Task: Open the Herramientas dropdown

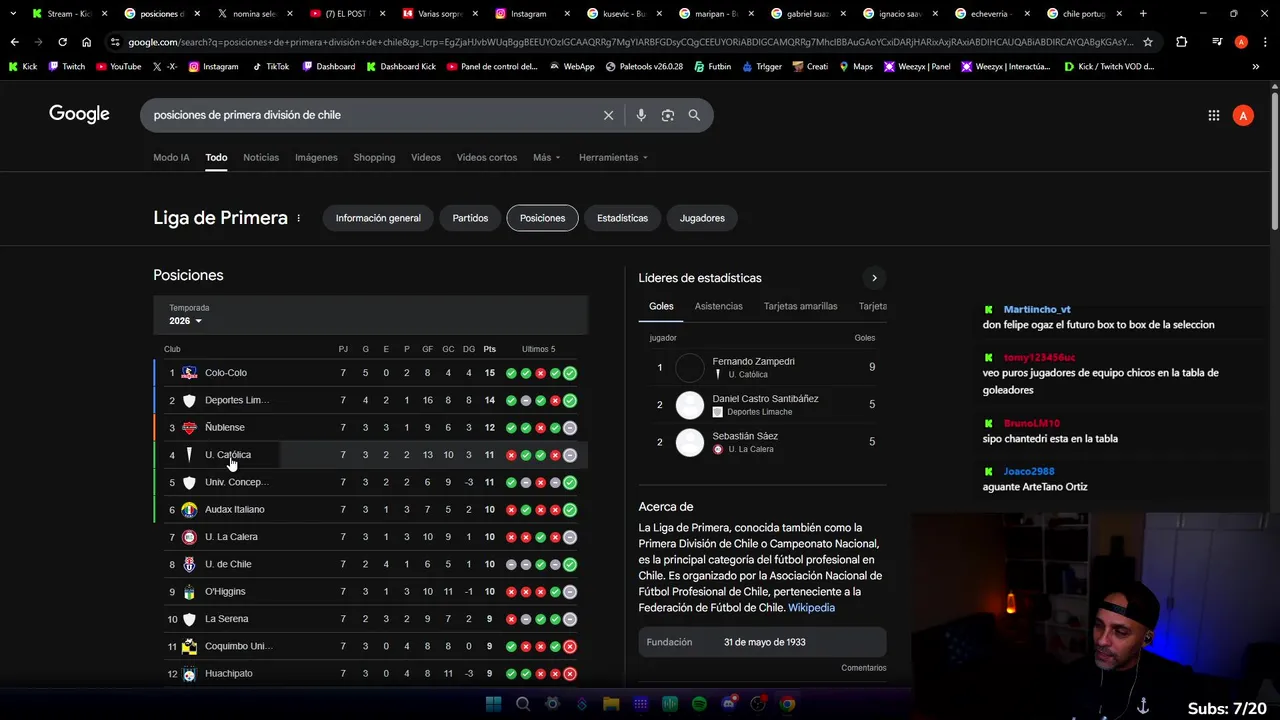Action: pyautogui.click(x=613, y=157)
